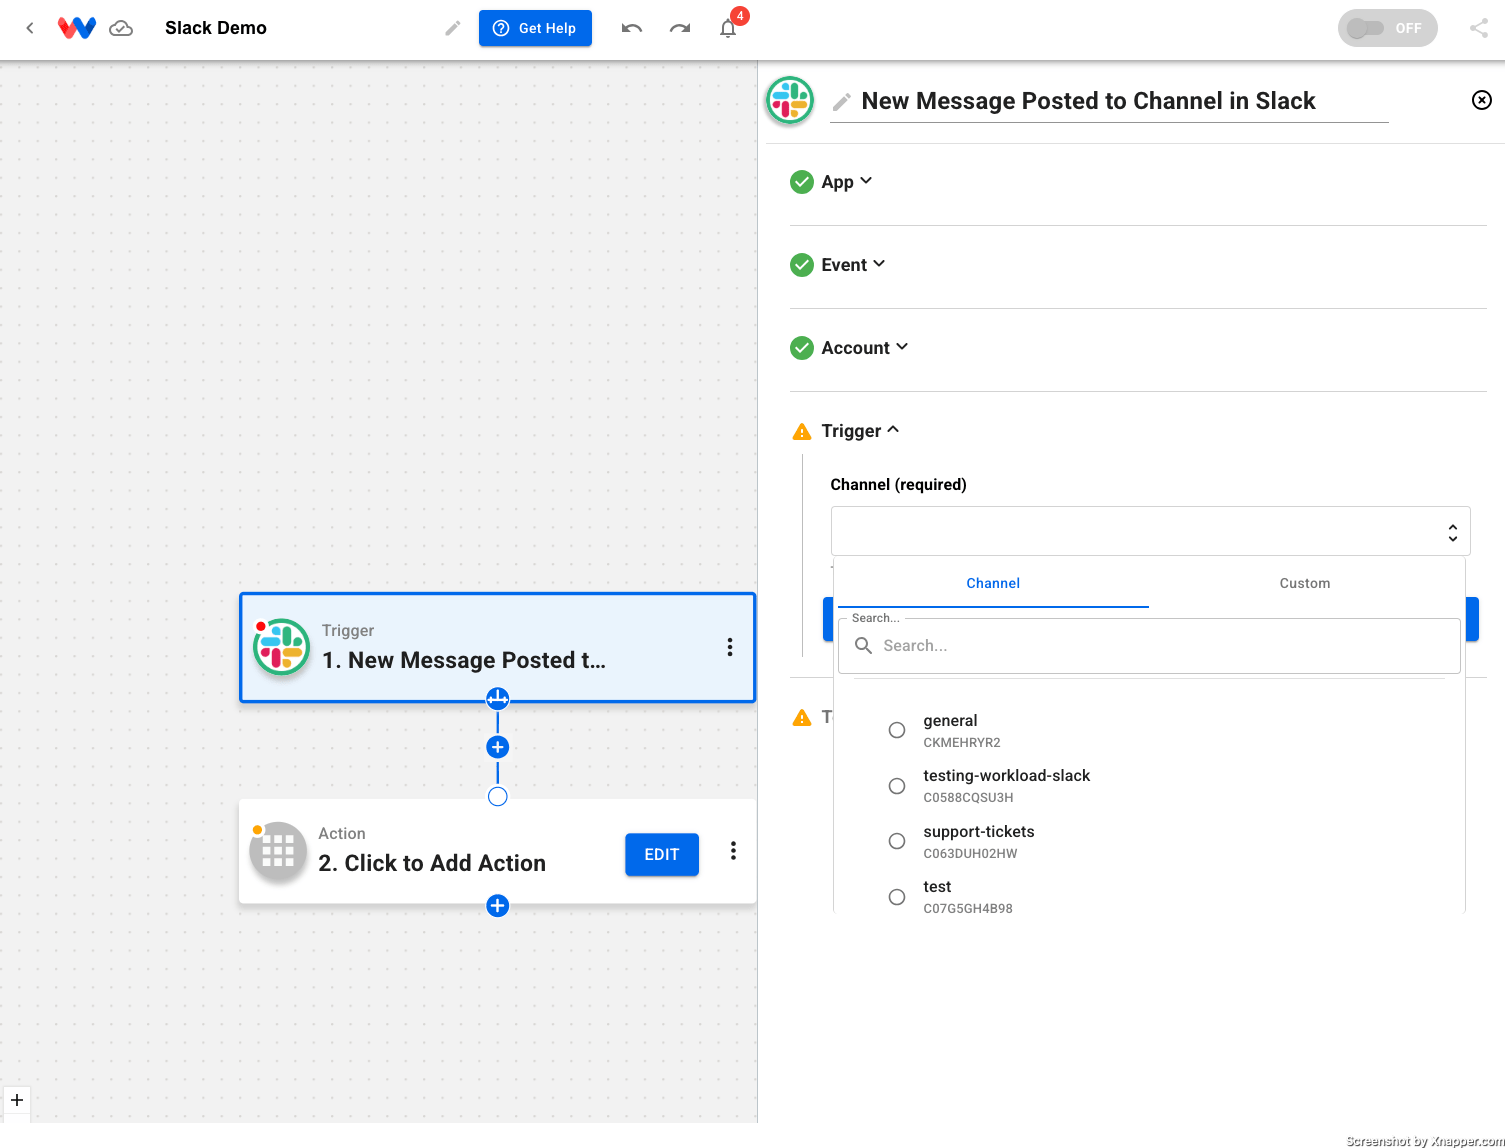This screenshot has height=1148, width=1505.
Task: Expand the Account section
Action: click(x=865, y=348)
